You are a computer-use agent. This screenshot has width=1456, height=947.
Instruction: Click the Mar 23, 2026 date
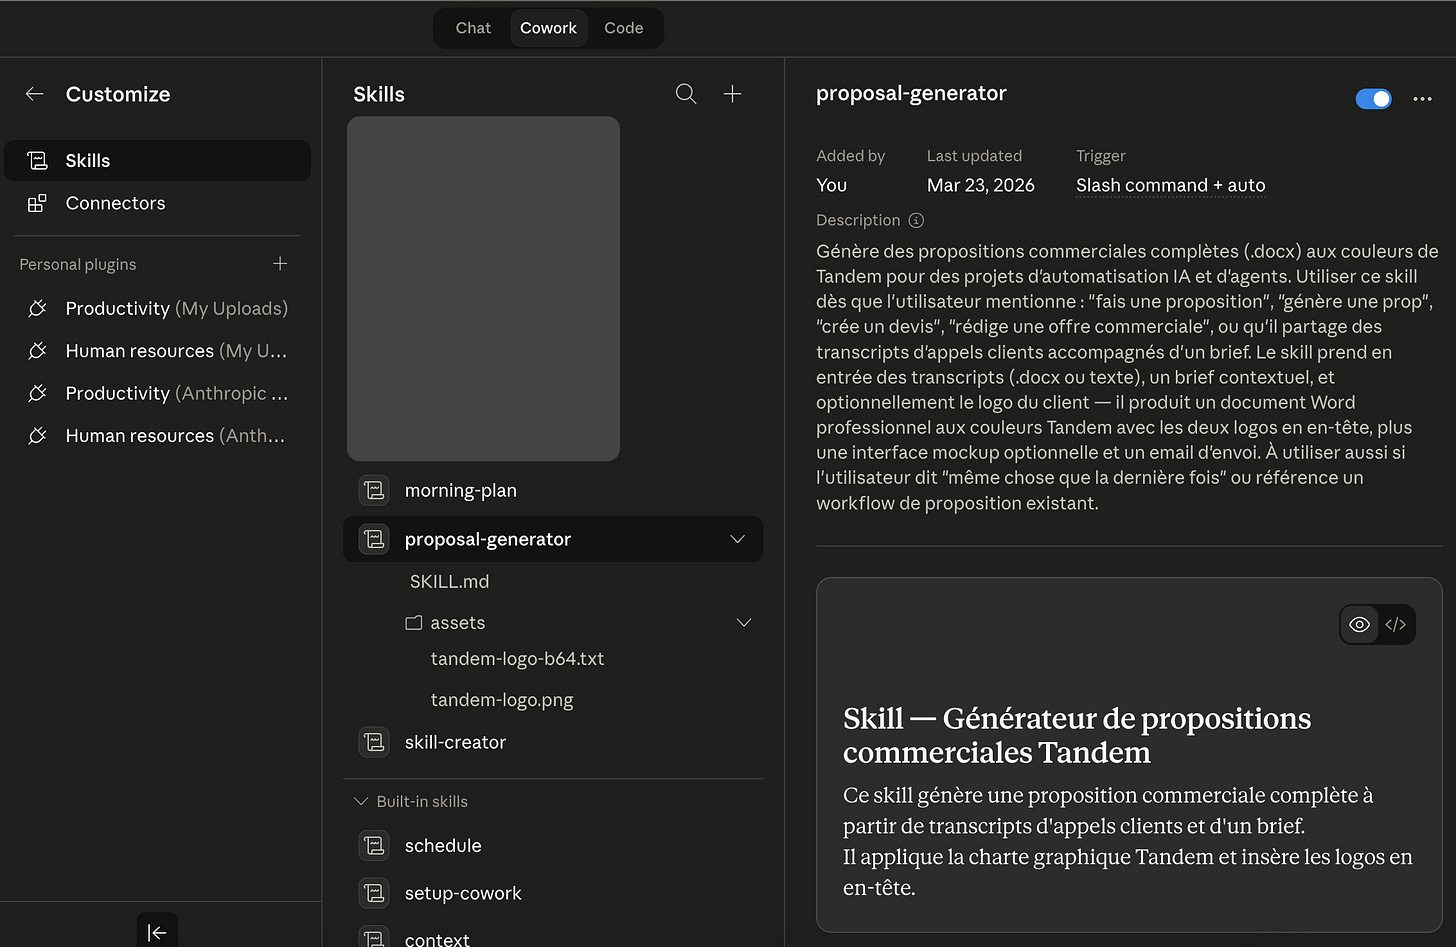pos(980,185)
